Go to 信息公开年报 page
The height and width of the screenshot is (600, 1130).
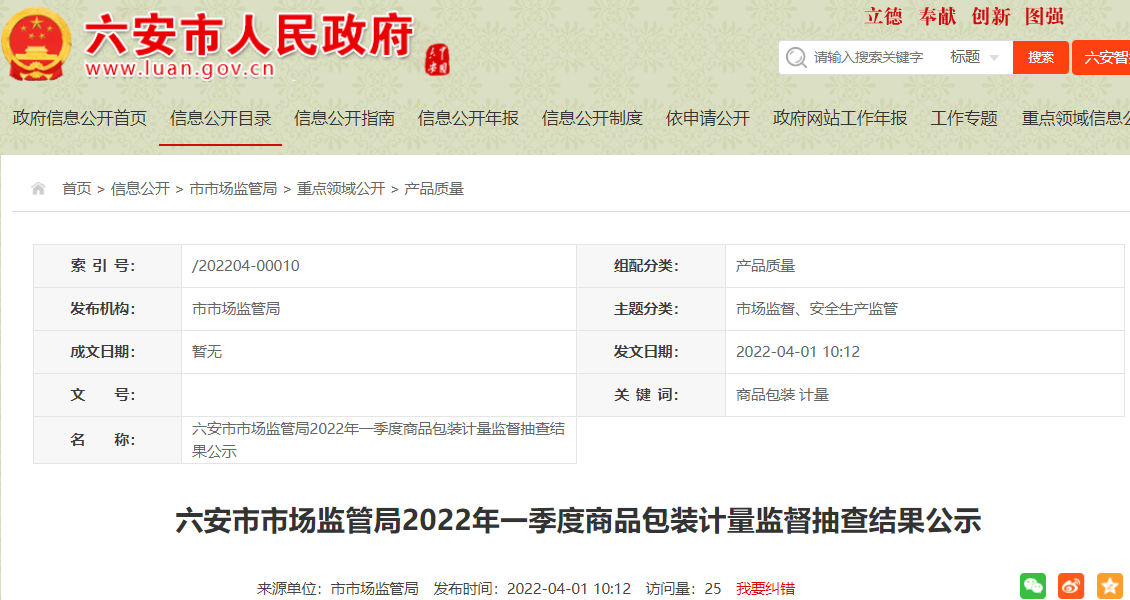pyautogui.click(x=468, y=118)
